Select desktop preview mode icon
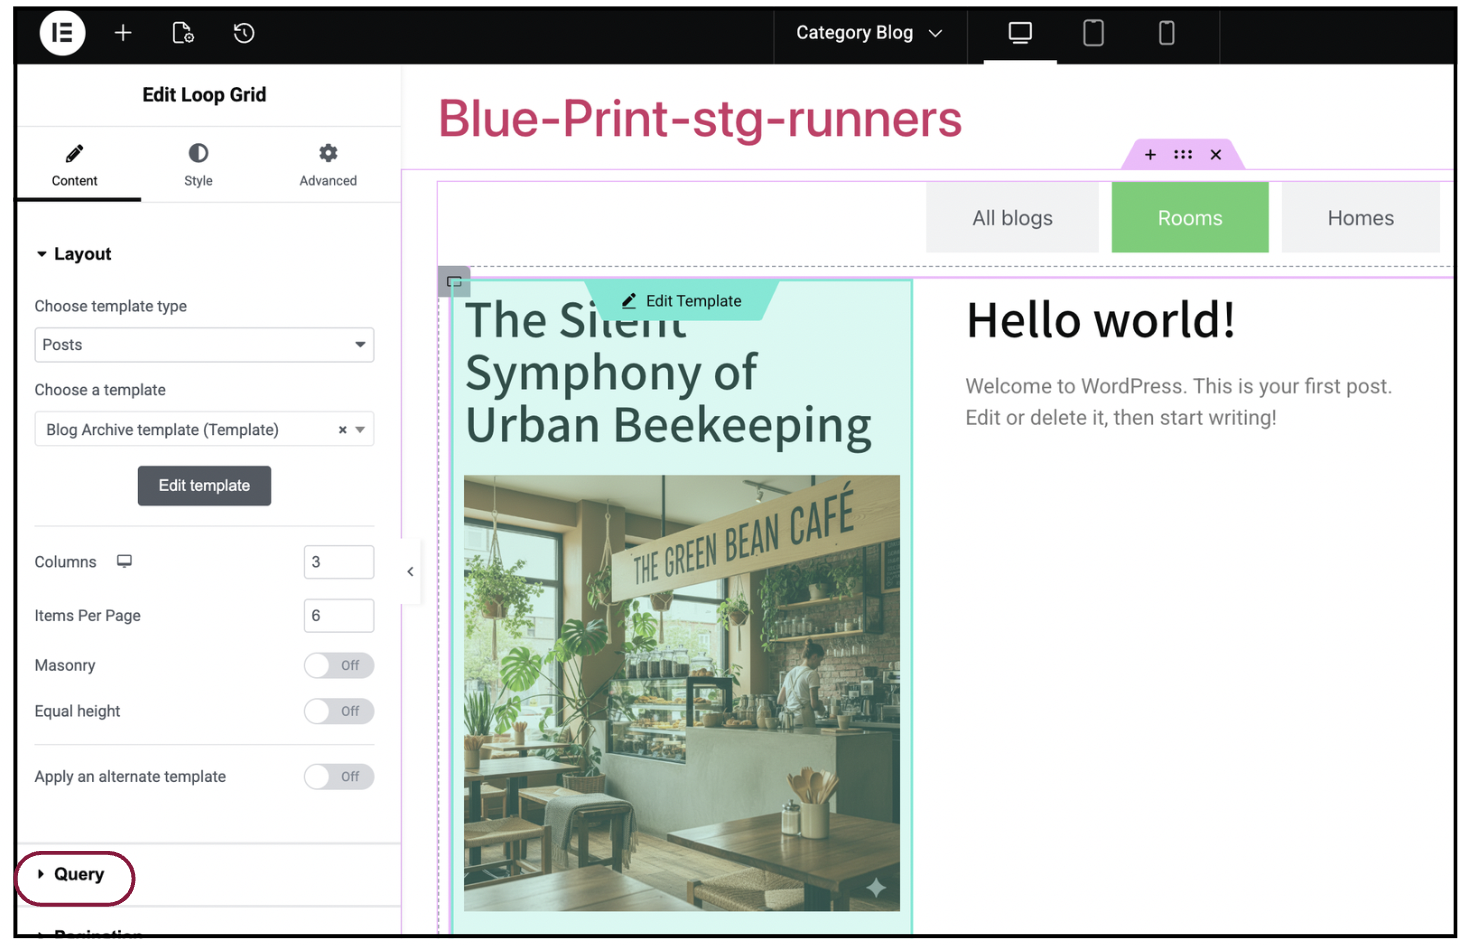 (x=1020, y=33)
